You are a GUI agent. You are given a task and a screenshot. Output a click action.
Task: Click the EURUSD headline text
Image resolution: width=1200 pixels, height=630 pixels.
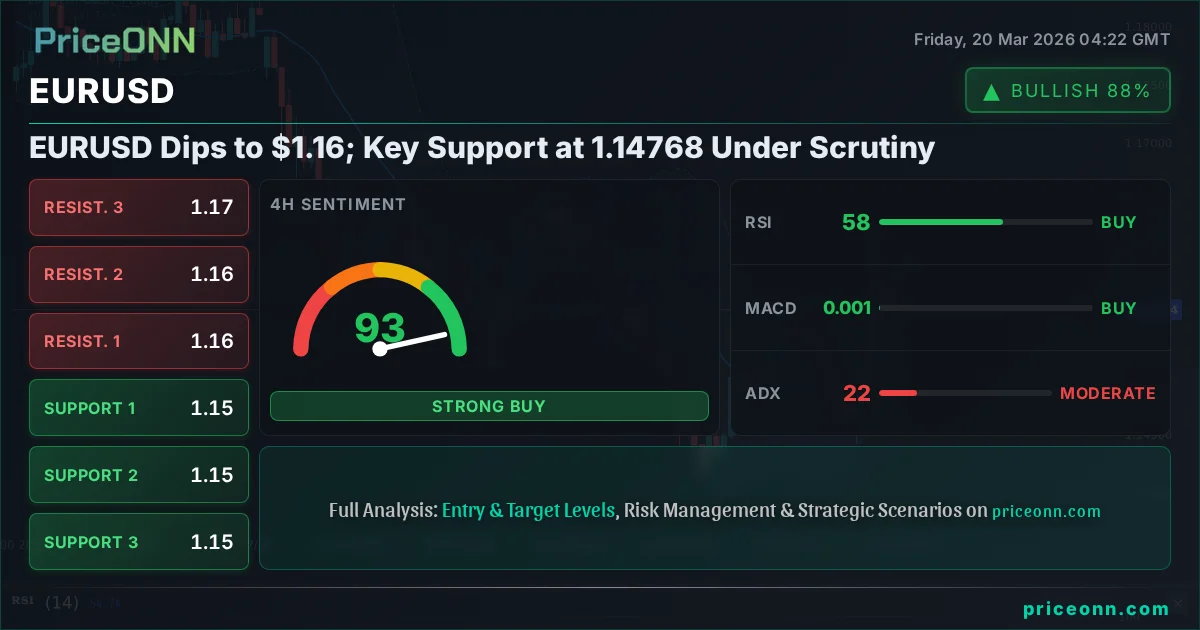tap(482, 149)
